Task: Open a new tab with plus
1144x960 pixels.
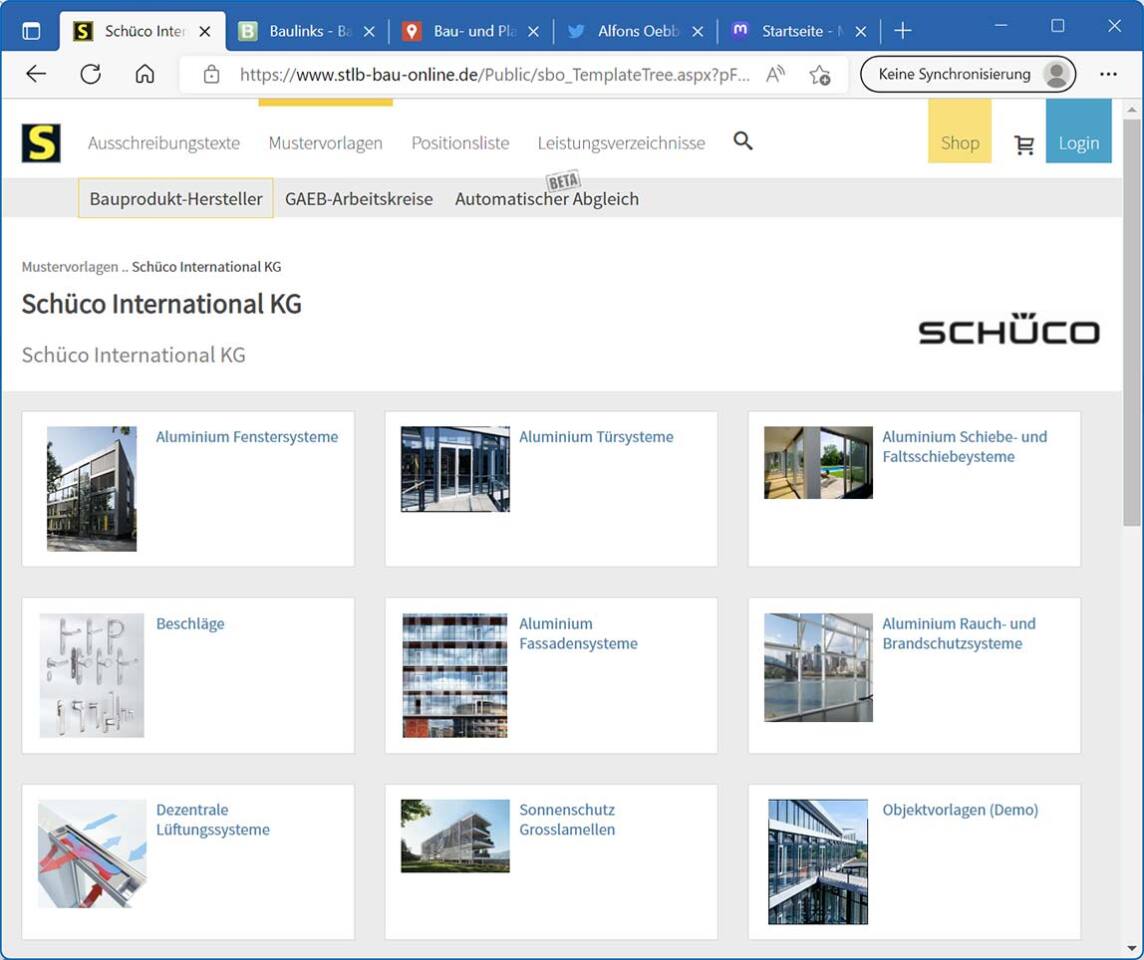Action: pos(903,31)
